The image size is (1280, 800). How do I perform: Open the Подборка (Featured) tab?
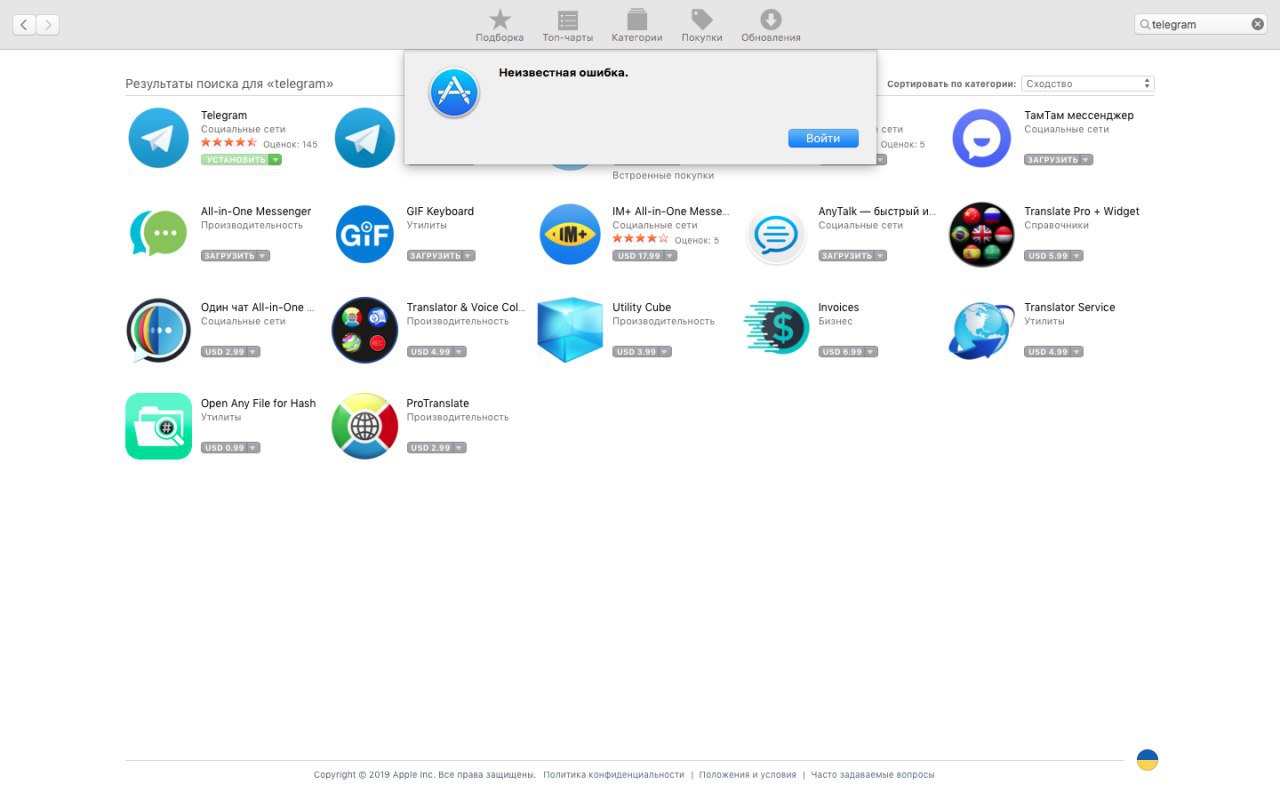click(x=499, y=26)
